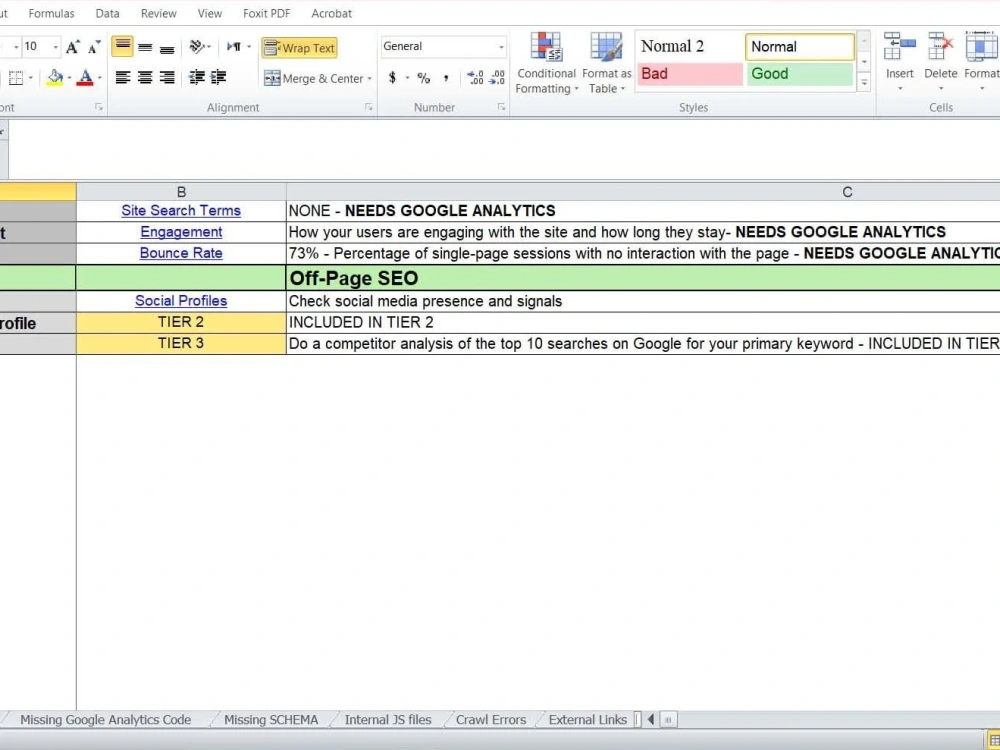Apply Good cell style
This screenshot has width=1000, height=750.
[800, 74]
